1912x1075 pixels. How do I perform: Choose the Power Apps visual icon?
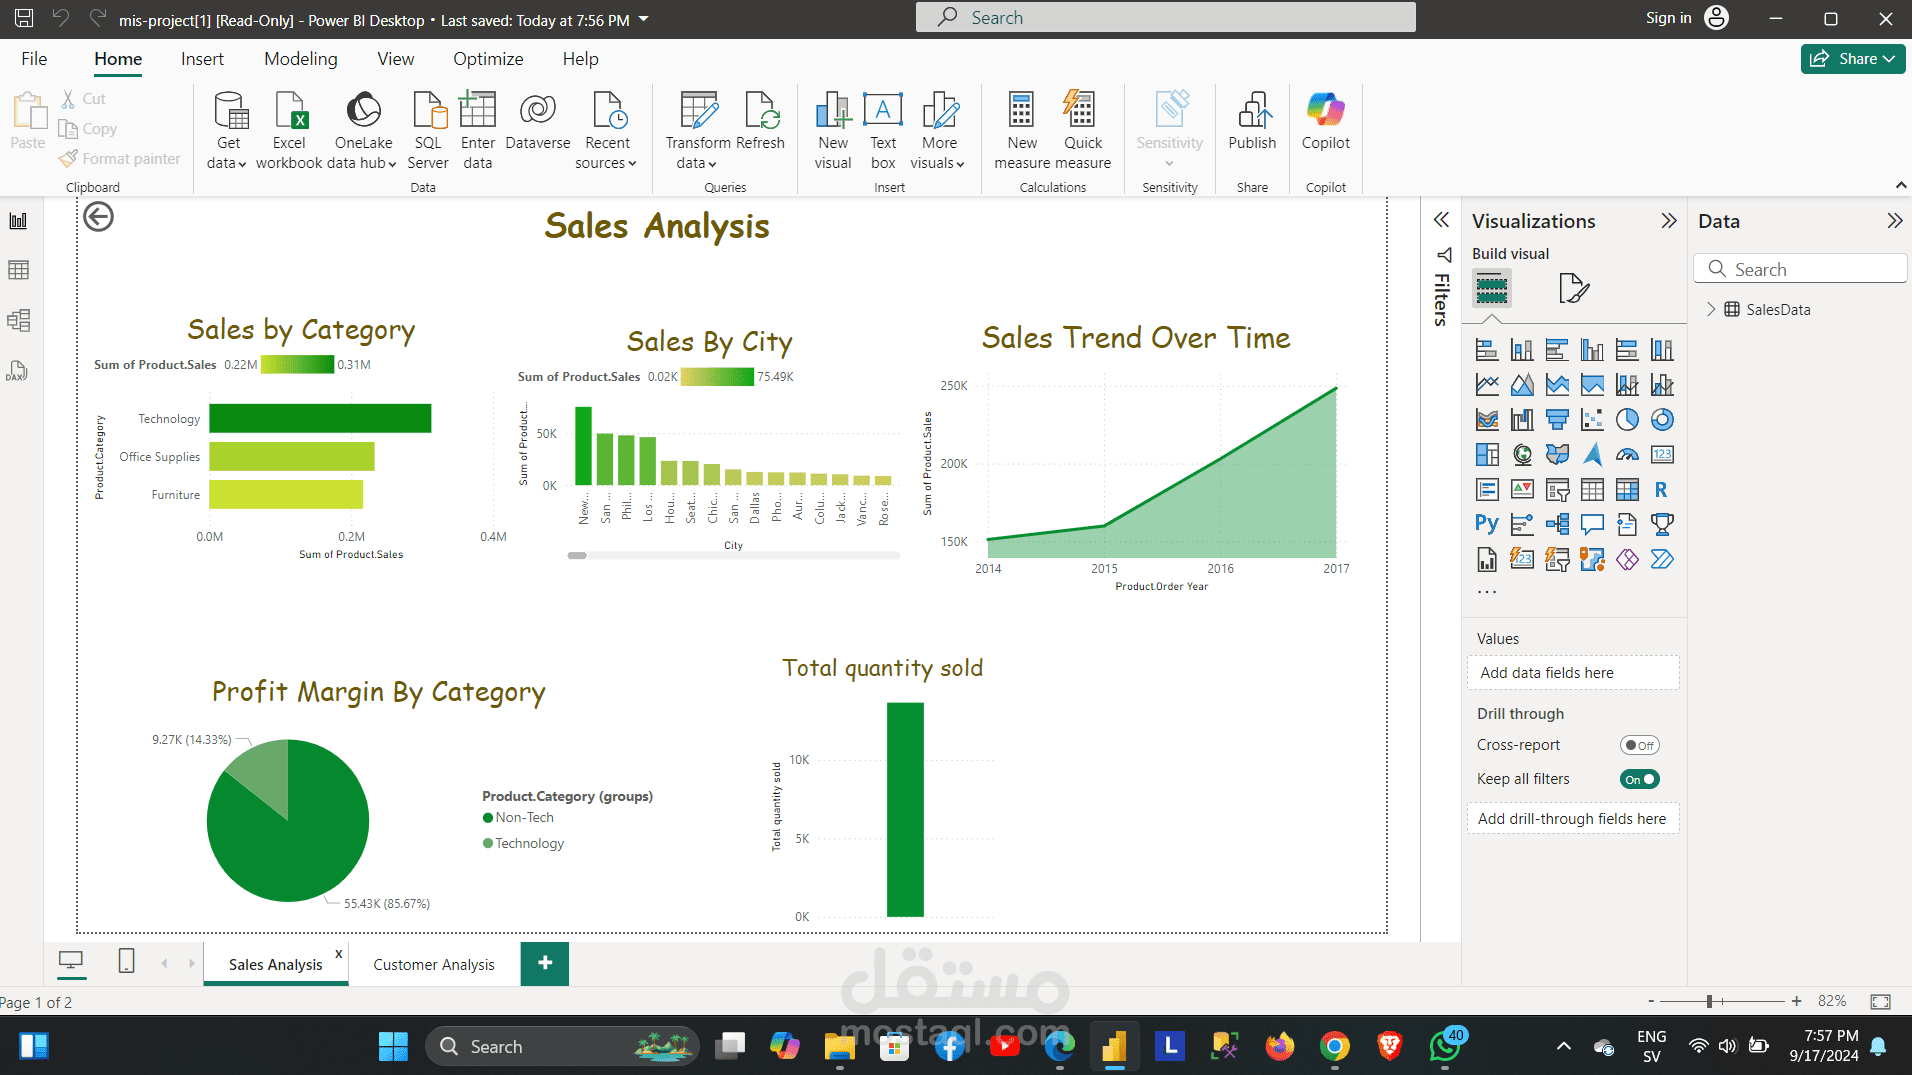tap(1627, 559)
